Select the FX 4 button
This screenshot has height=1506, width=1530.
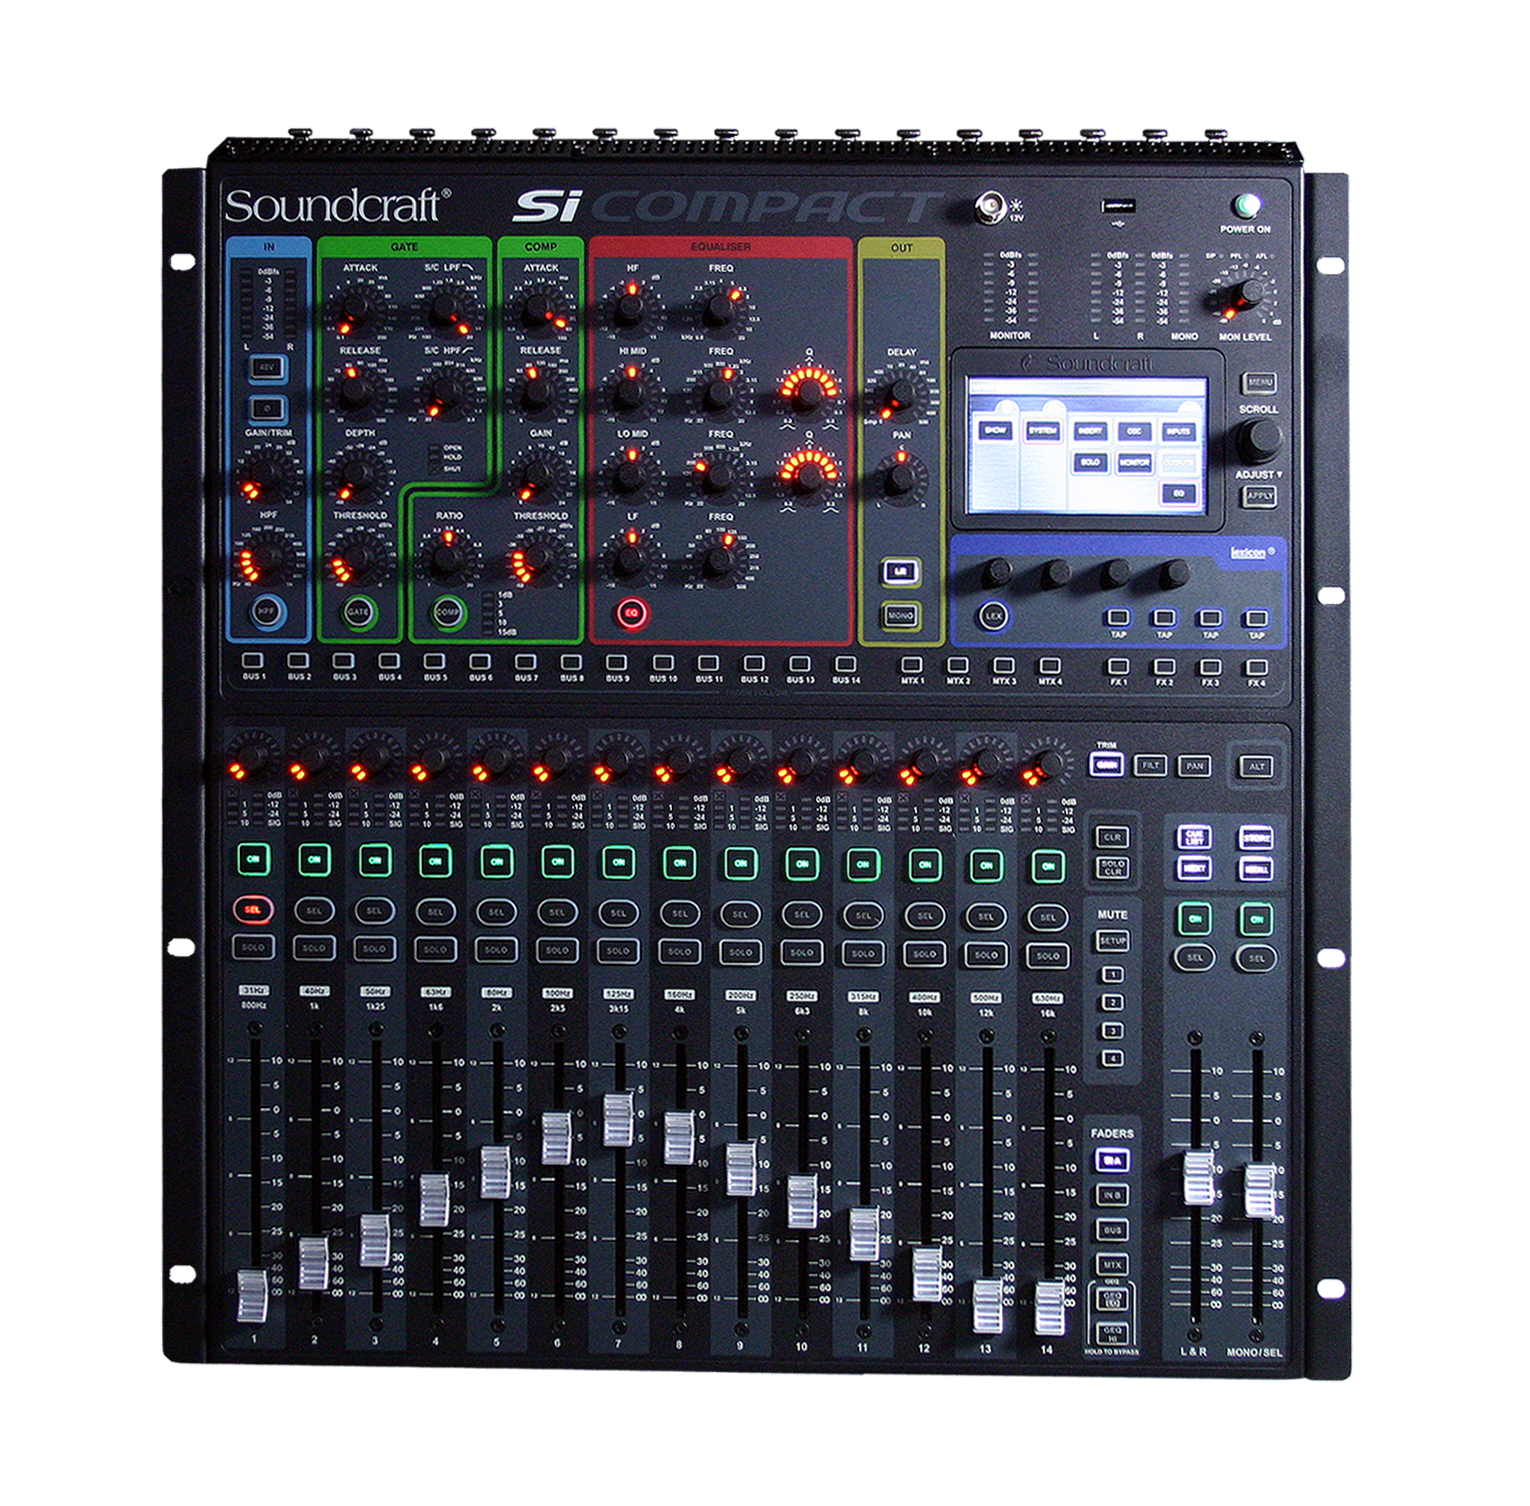coord(1257,667)
